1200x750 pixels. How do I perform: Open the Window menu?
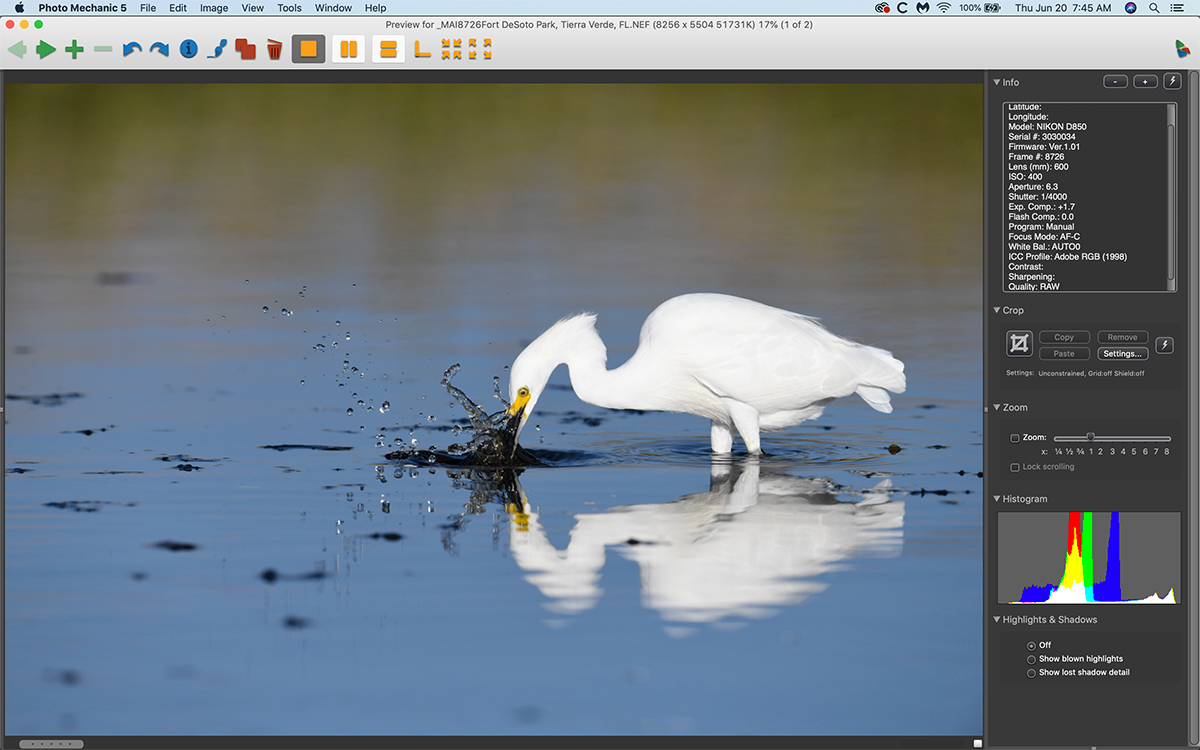pyautogui.click(x=333, y=8)
